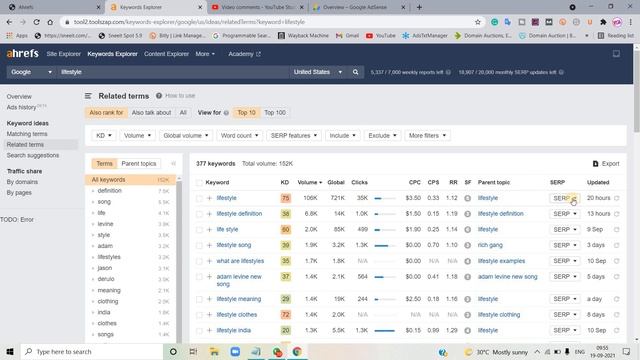Add lifestyle song keyword with plus icon
The image size is (640, 360).
(210, 245)
